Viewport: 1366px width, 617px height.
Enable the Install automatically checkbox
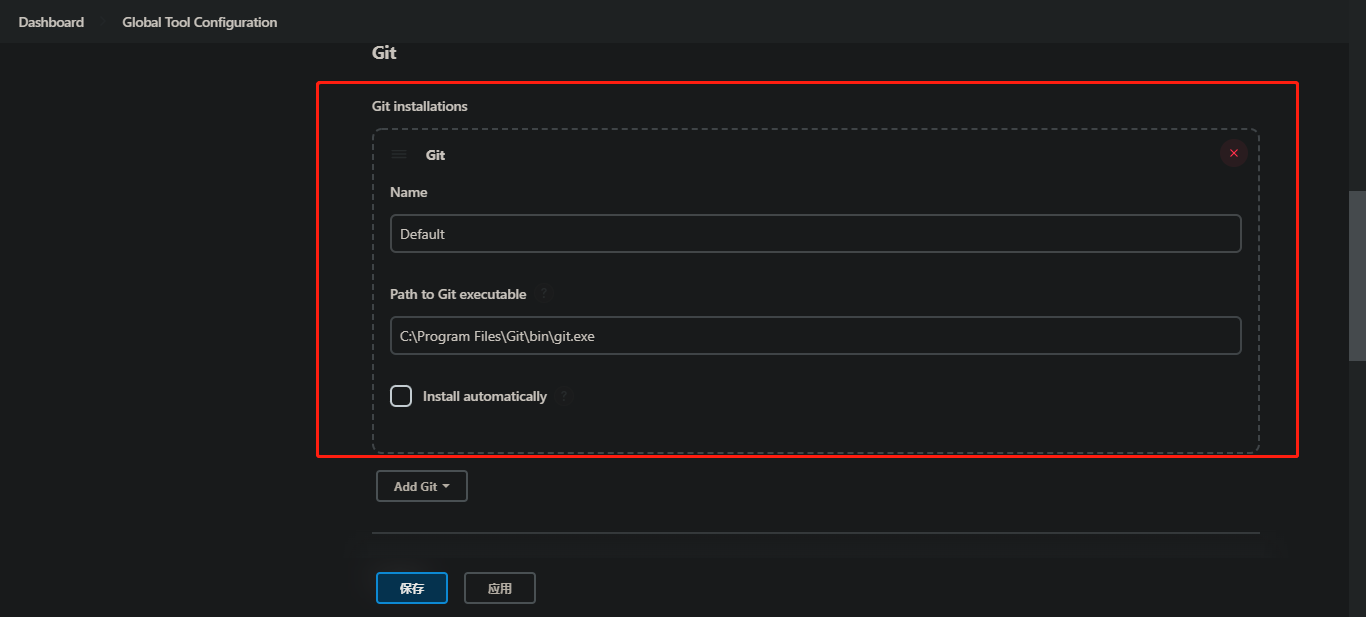401,396
